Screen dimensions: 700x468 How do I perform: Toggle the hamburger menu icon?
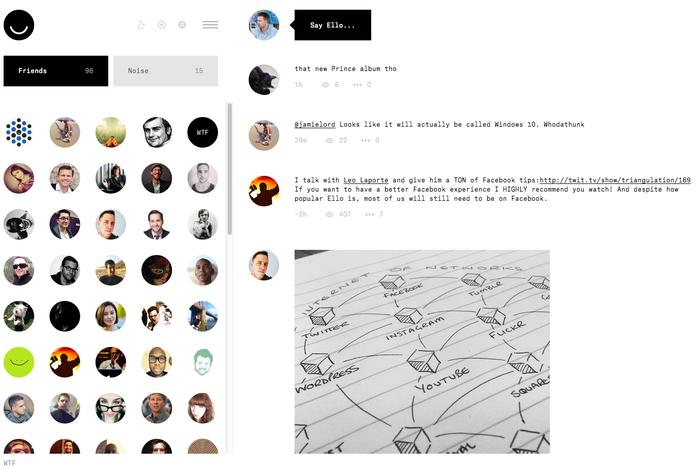(x=210, y=25)
